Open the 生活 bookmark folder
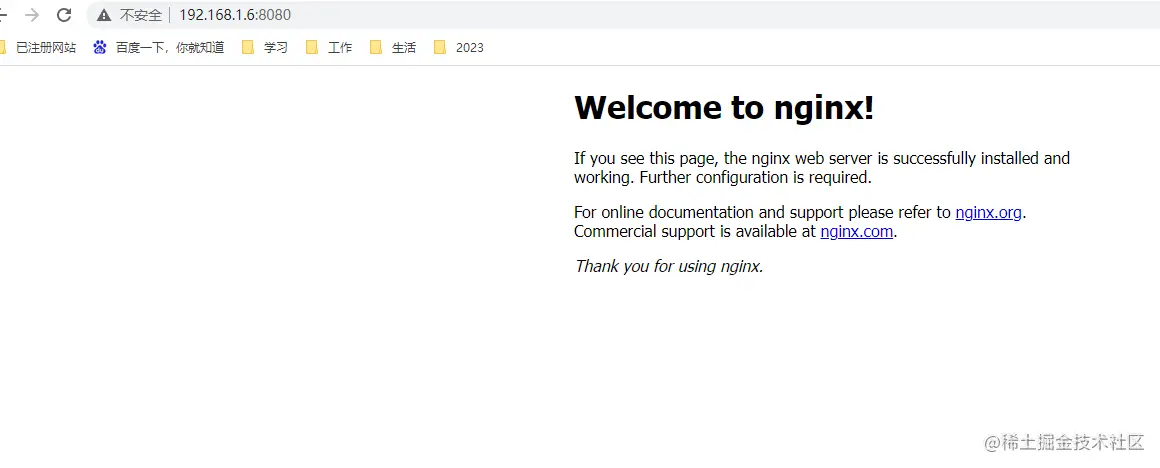The height and width of the screenshot is (468, 1160). 393,47
